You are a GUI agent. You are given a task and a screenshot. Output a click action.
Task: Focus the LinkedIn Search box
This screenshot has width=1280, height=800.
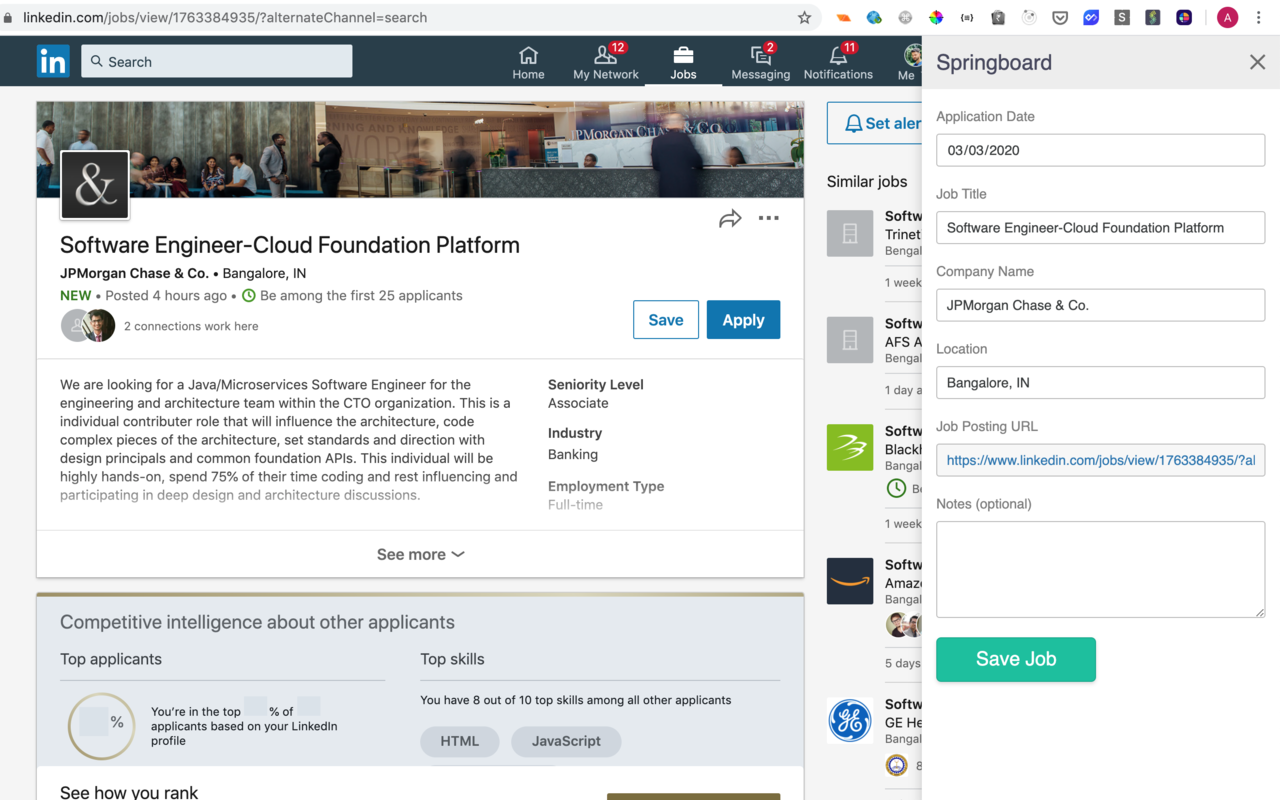click(x=217, y=61)
